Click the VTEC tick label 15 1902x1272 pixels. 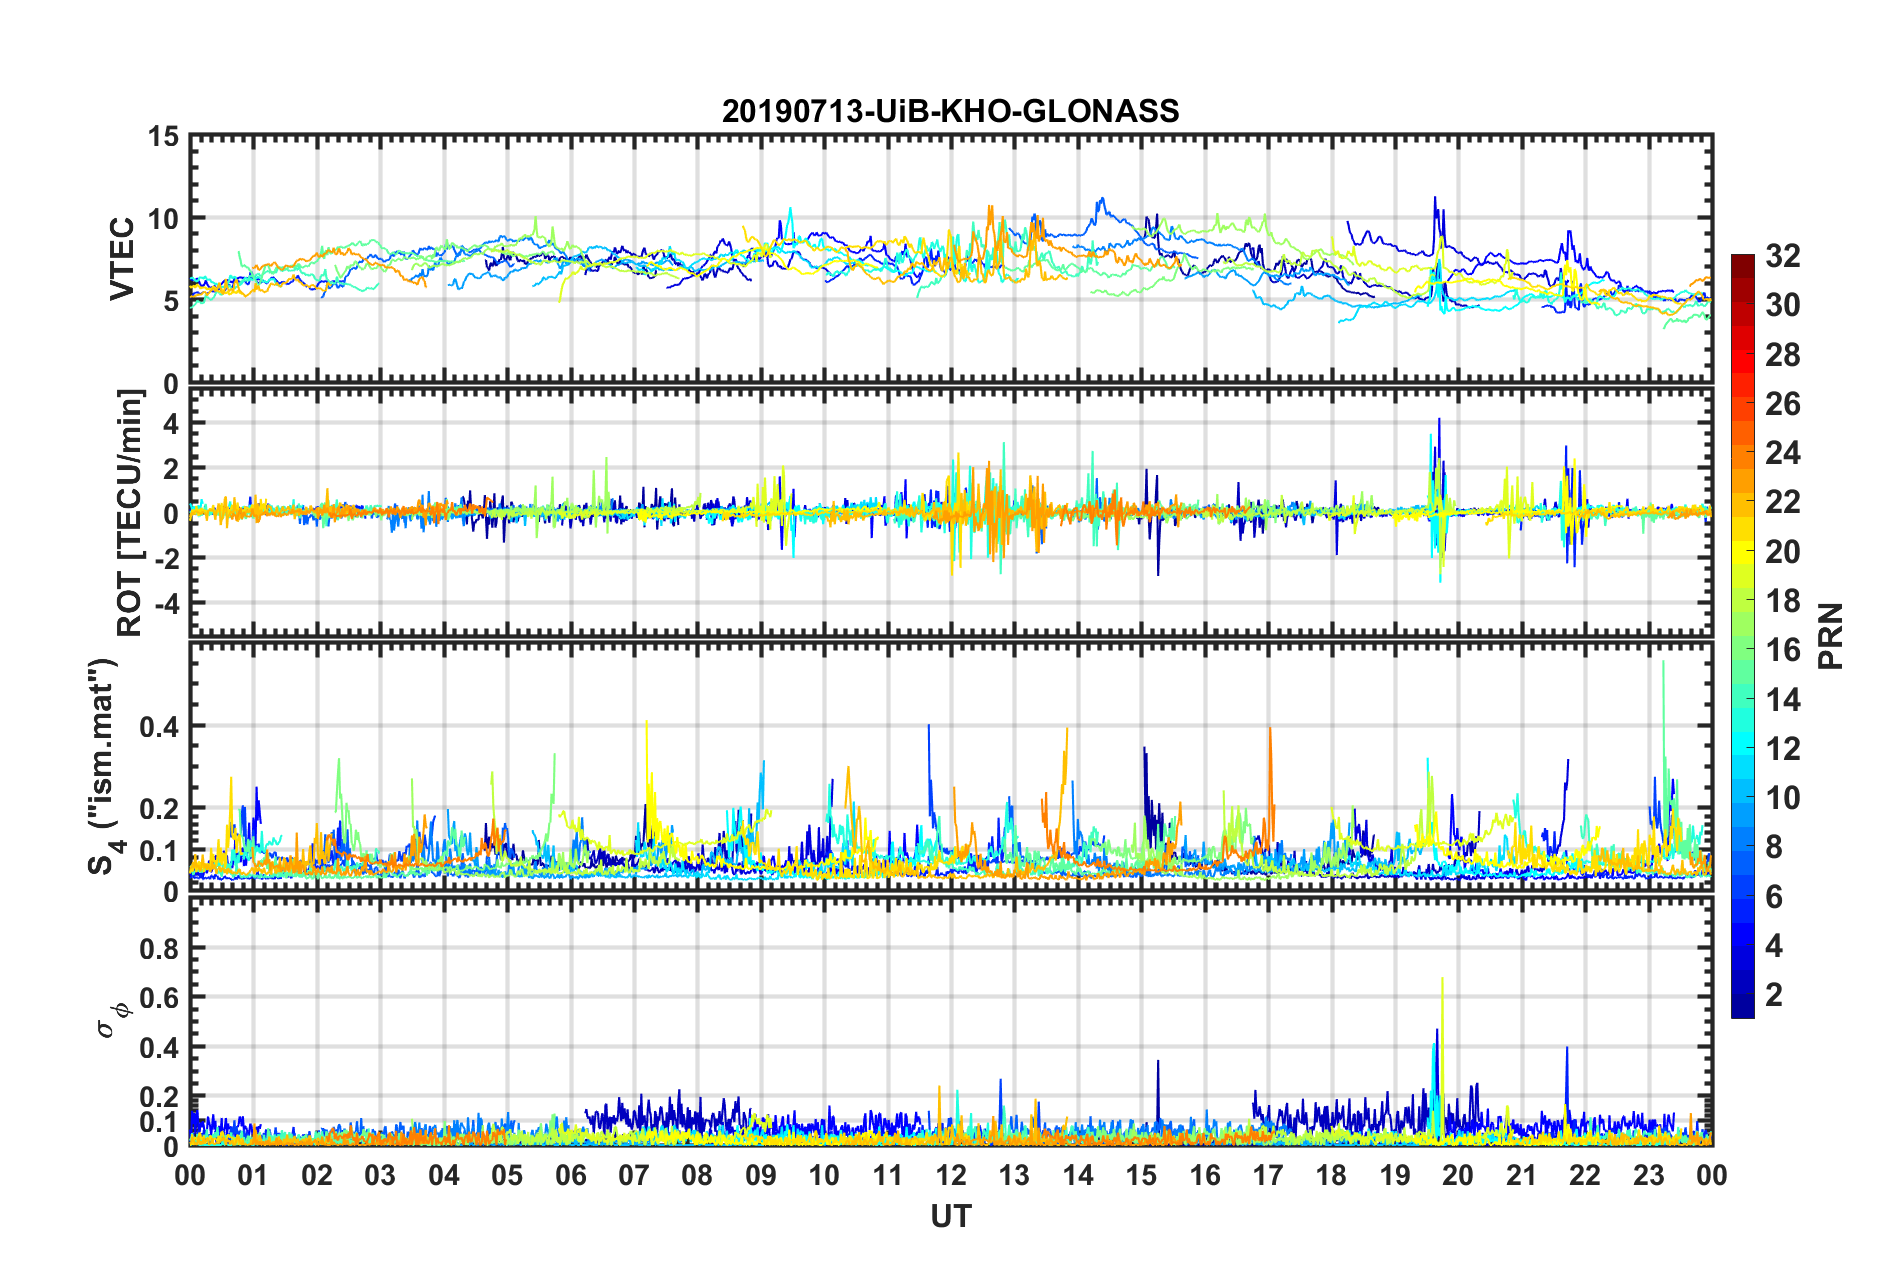pos(163,136)
